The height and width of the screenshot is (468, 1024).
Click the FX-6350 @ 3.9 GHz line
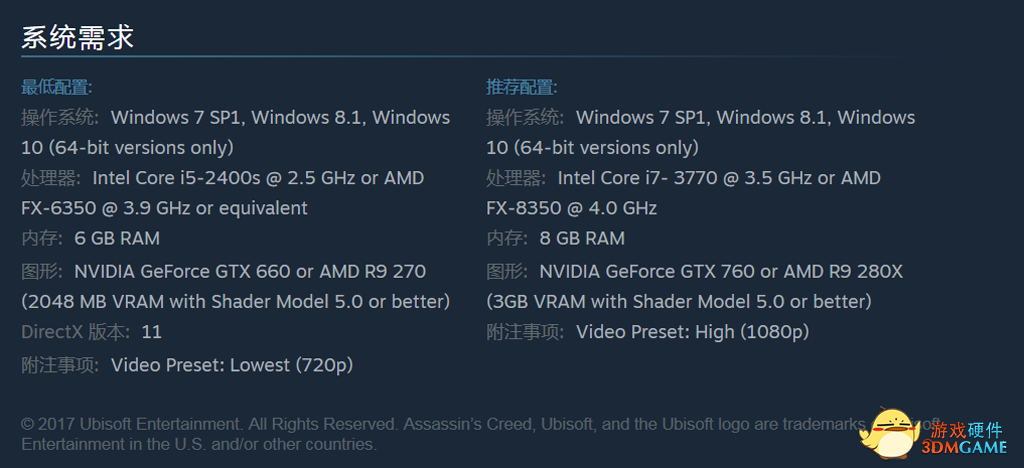tap(165, 208)
